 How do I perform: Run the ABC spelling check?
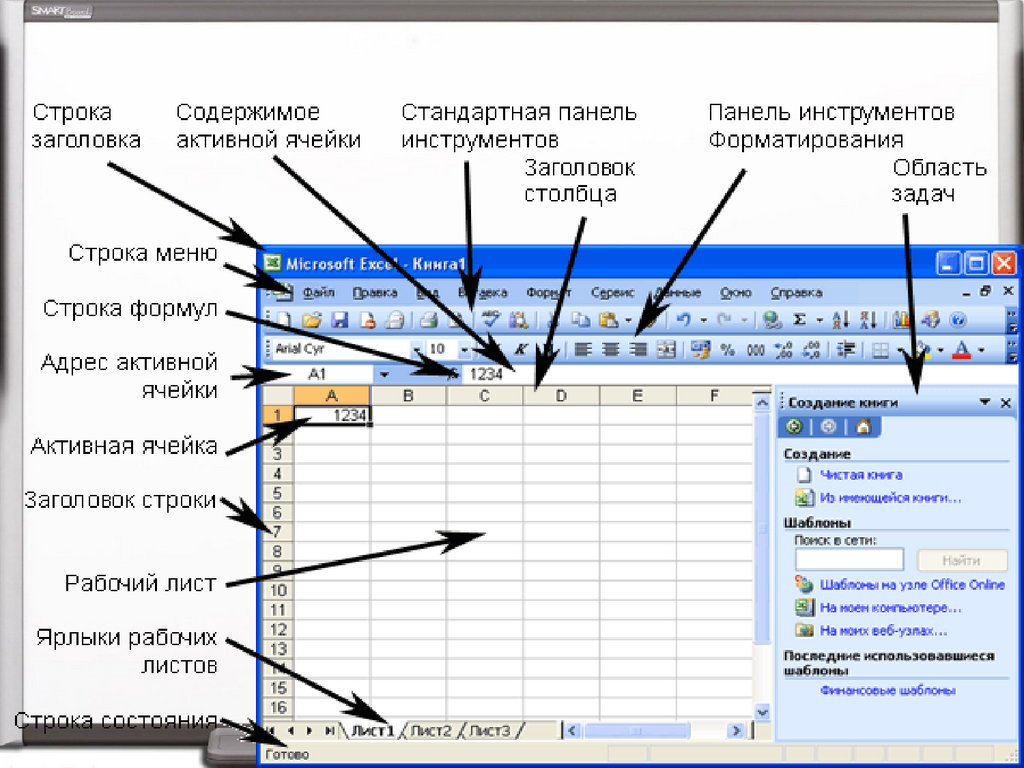click(490, 320)
